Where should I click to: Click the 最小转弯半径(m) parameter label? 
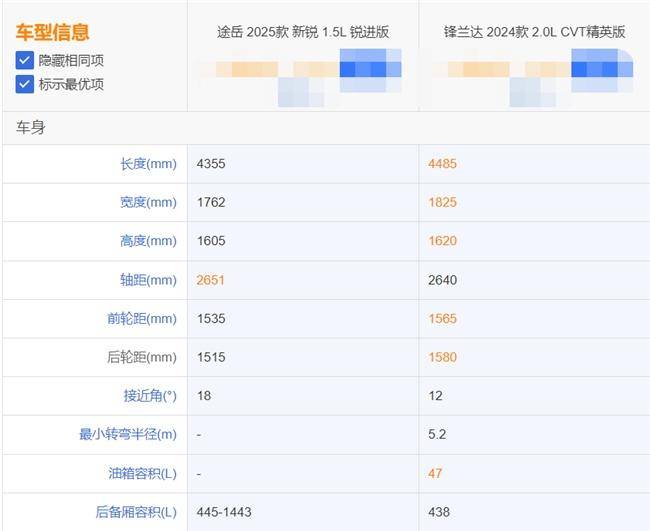pos(128,434)
